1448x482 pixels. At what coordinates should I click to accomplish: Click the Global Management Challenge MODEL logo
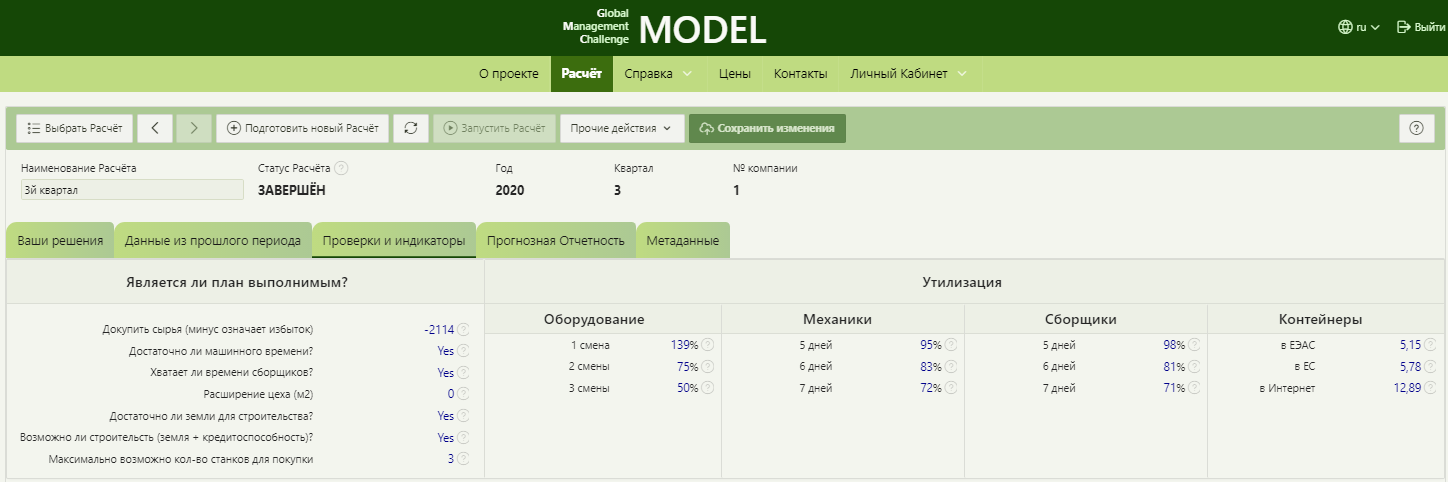pos(664,28)
